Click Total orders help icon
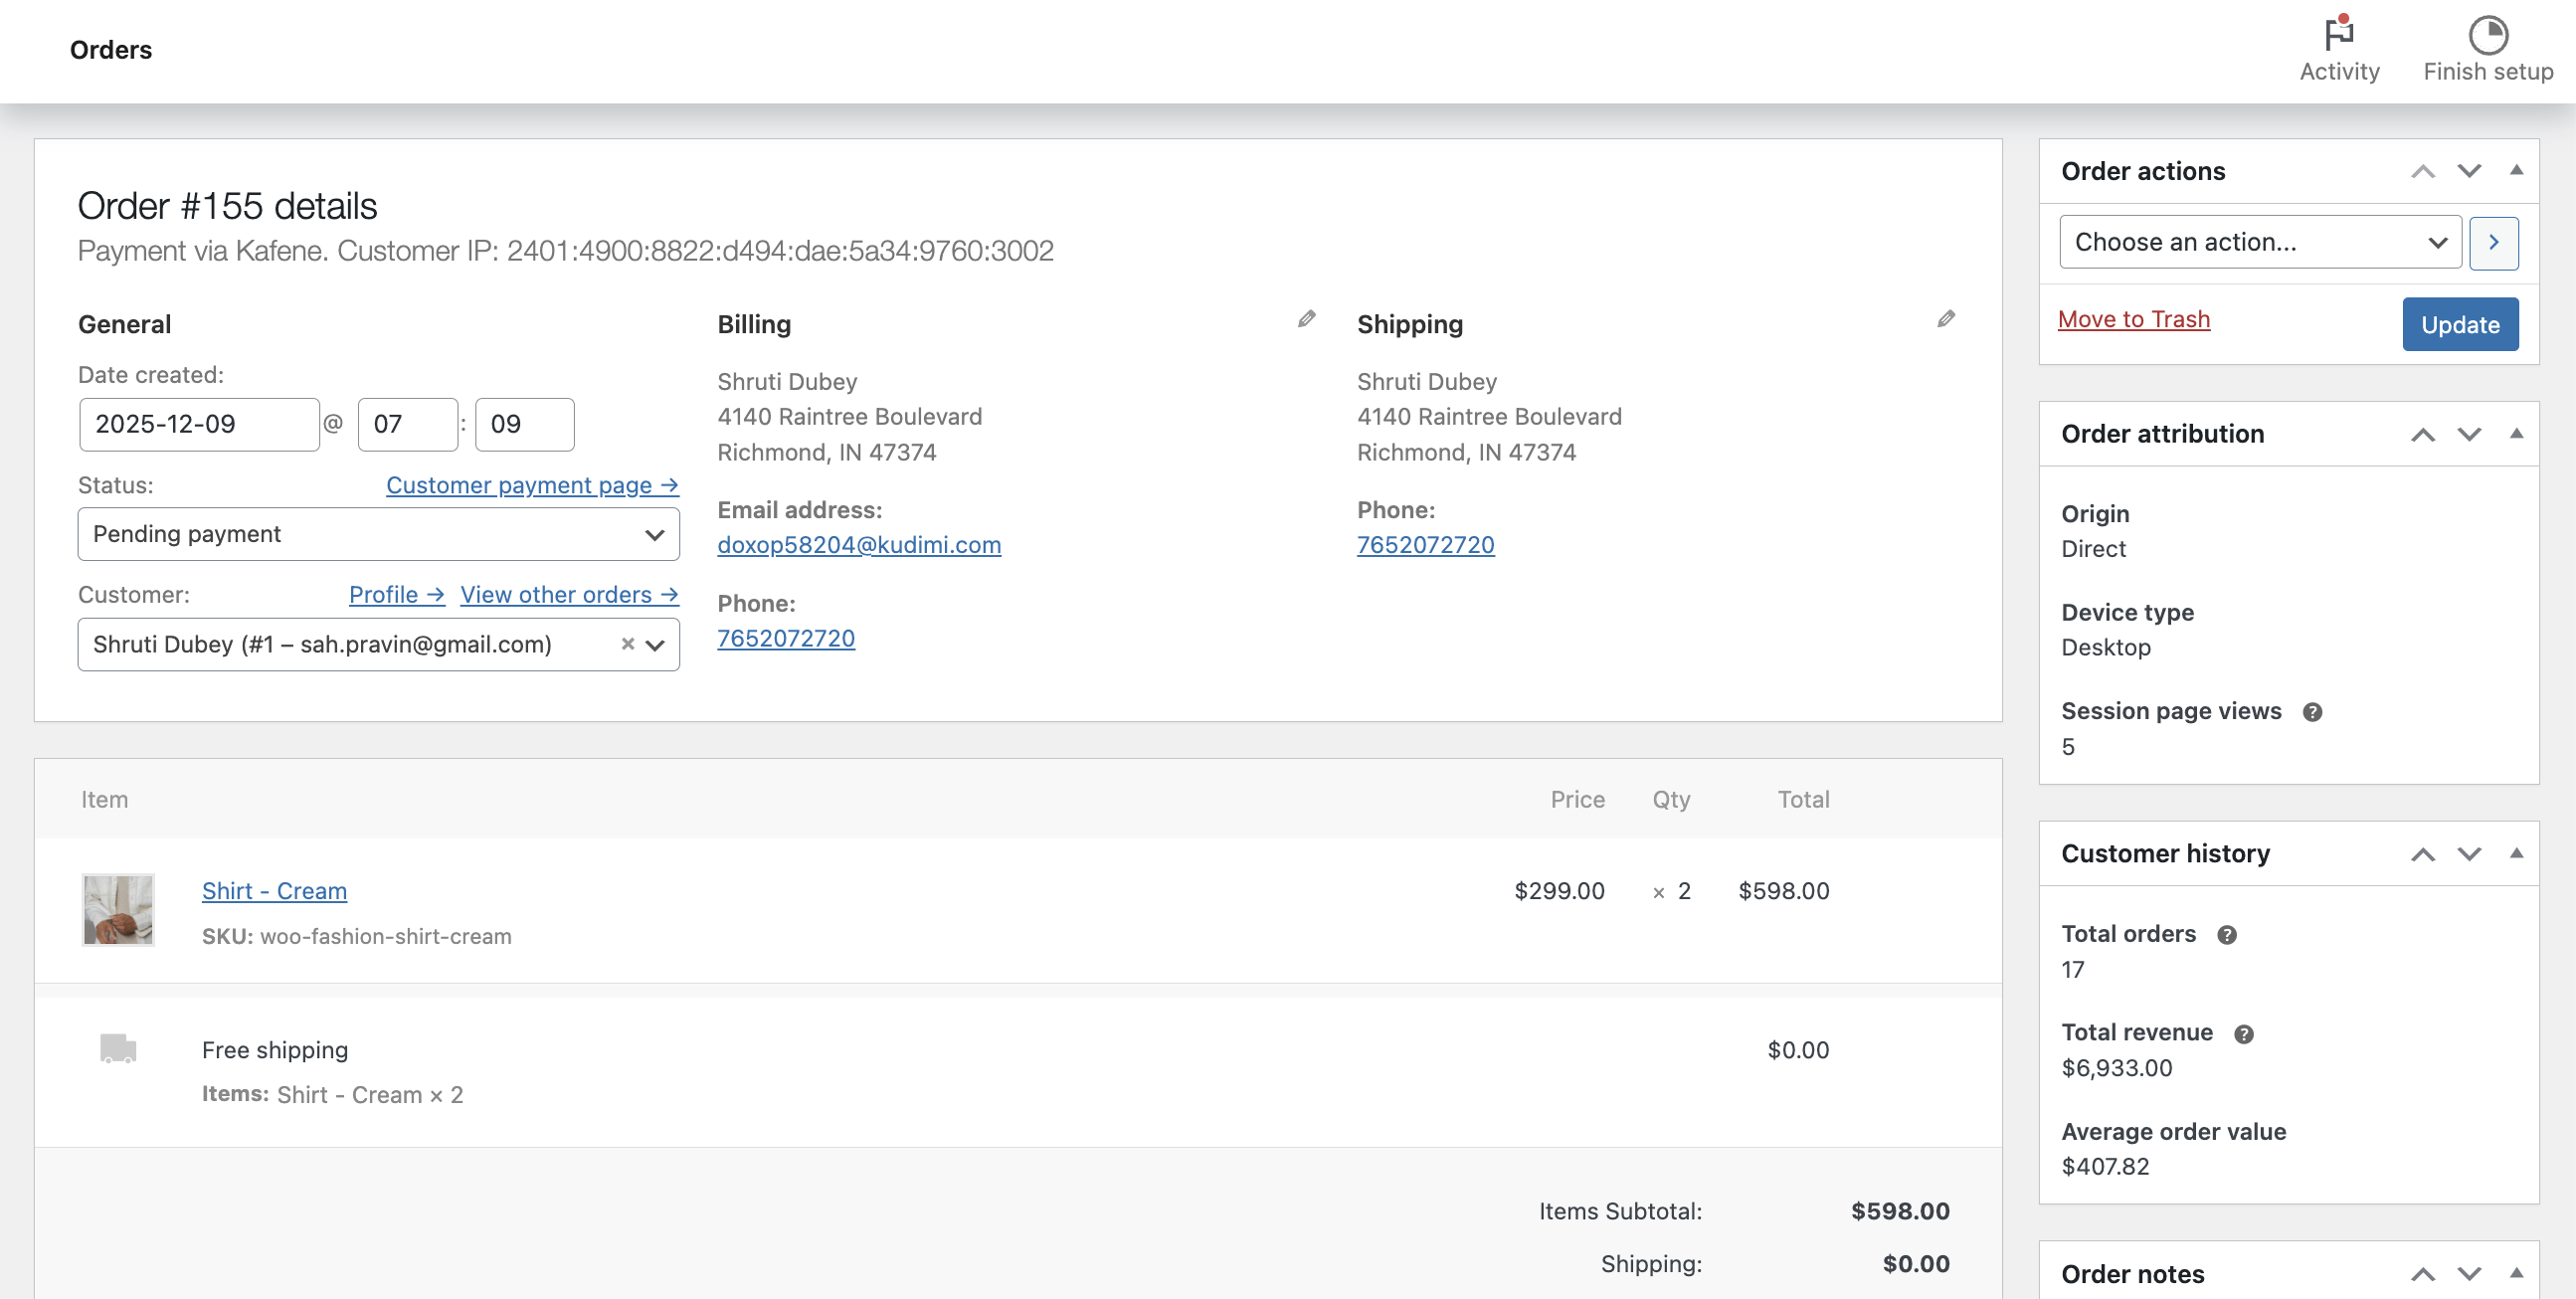 [2227, 935]
